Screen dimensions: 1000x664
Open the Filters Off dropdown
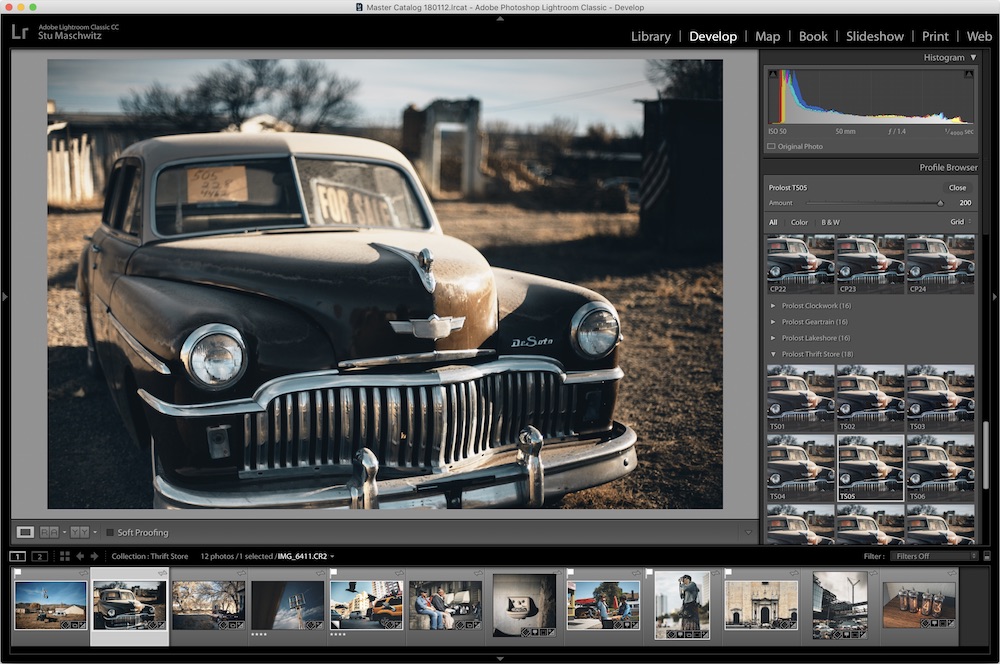pos(934,556)
